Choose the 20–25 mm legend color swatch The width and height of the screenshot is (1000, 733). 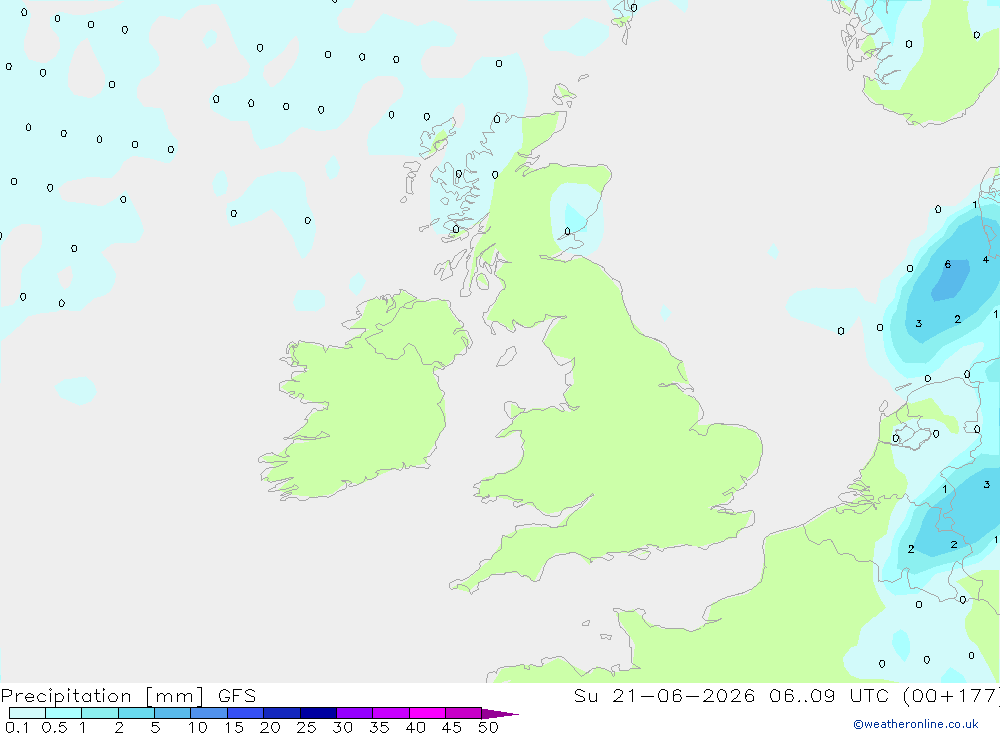click(x=282, y=713)
